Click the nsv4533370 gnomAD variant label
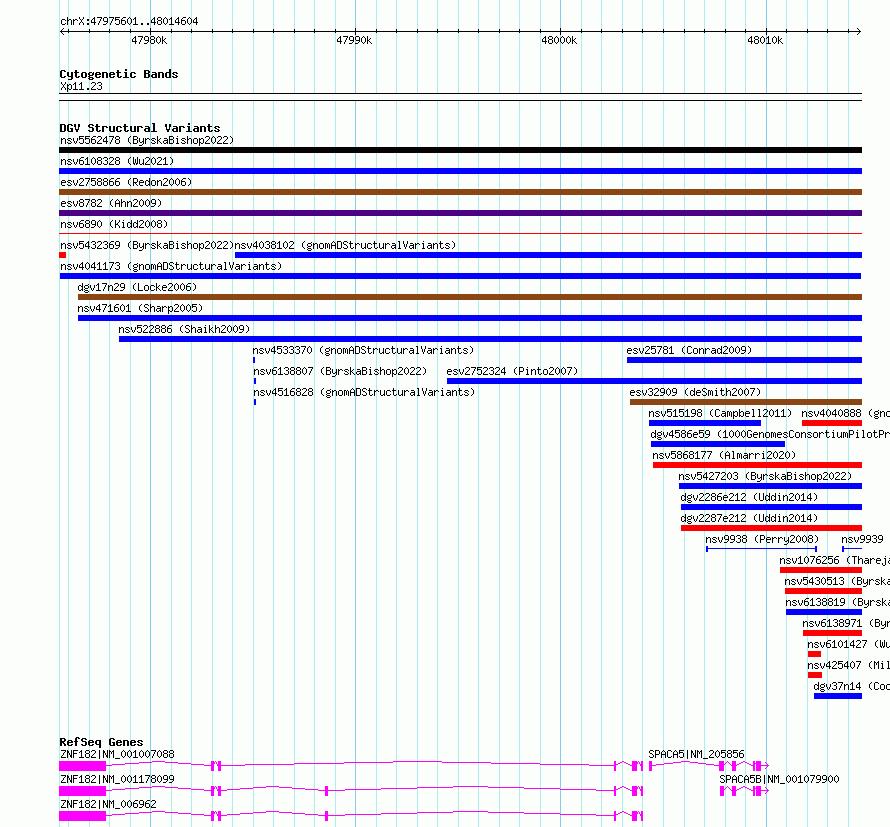 tap(363, 350)
